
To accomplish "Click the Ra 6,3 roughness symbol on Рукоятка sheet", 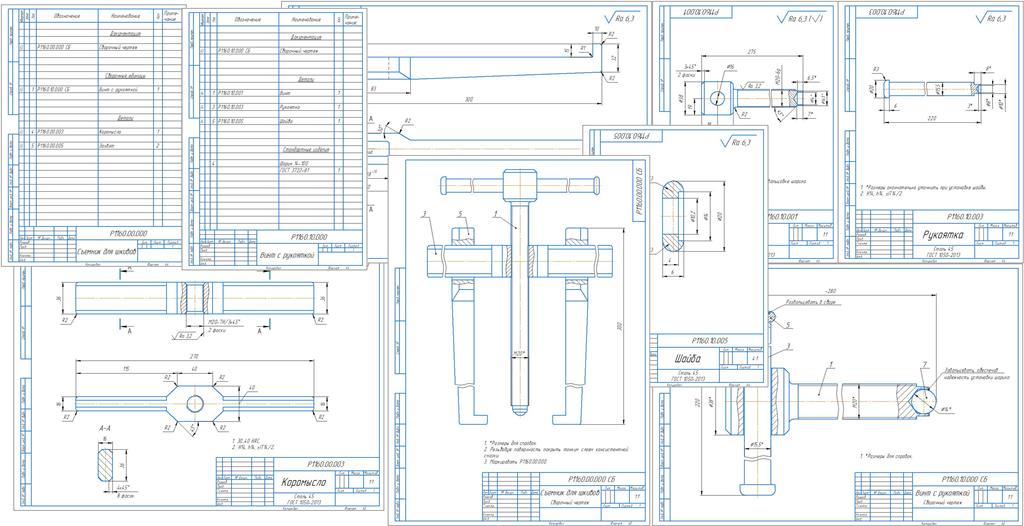I will click(991, 18).
